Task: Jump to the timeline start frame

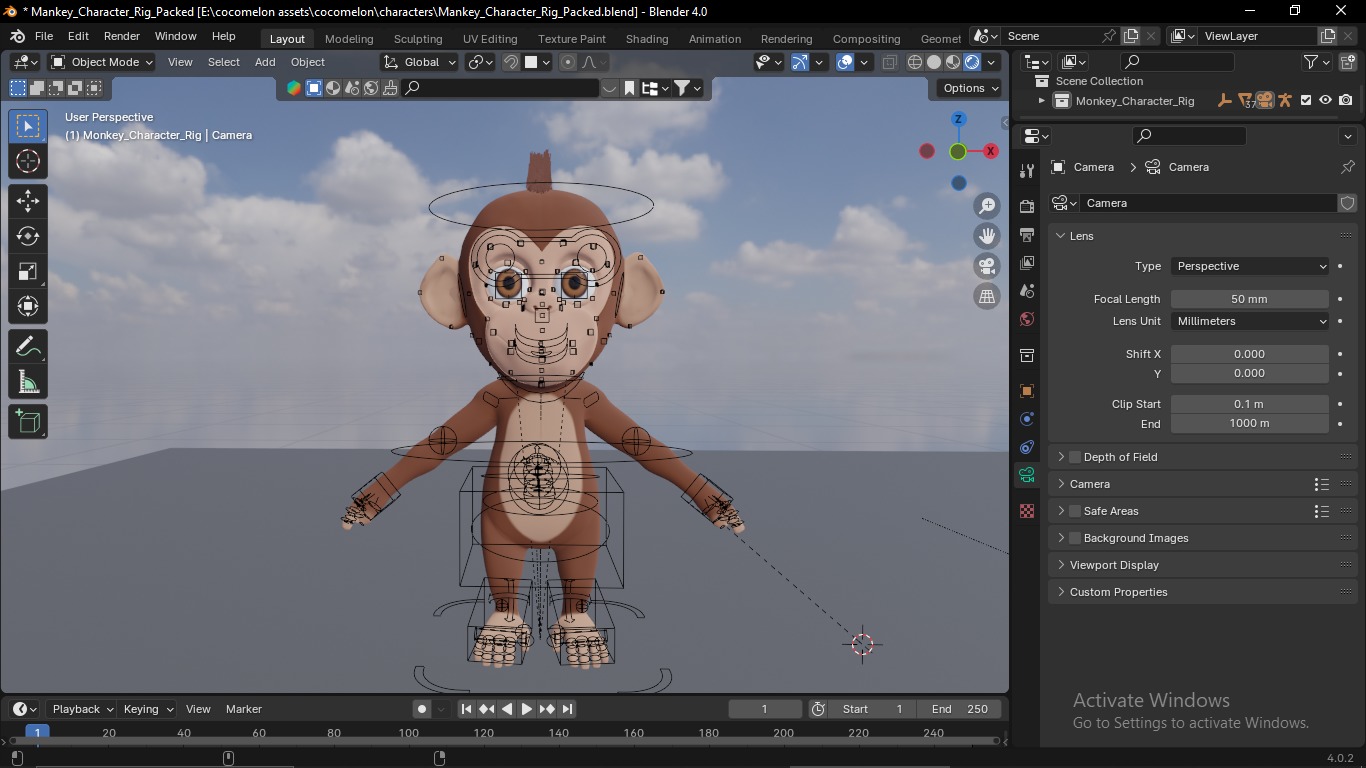Action: click(466, 709)
